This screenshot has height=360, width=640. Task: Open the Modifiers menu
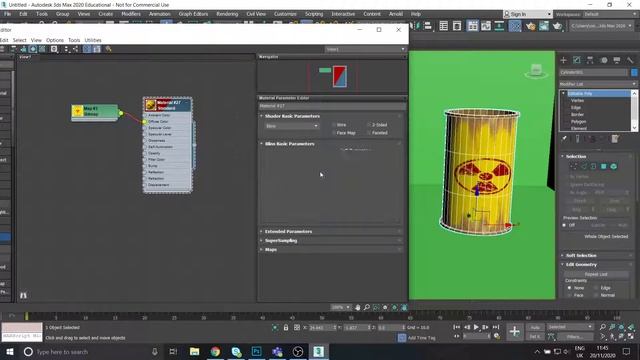[131, 14]
